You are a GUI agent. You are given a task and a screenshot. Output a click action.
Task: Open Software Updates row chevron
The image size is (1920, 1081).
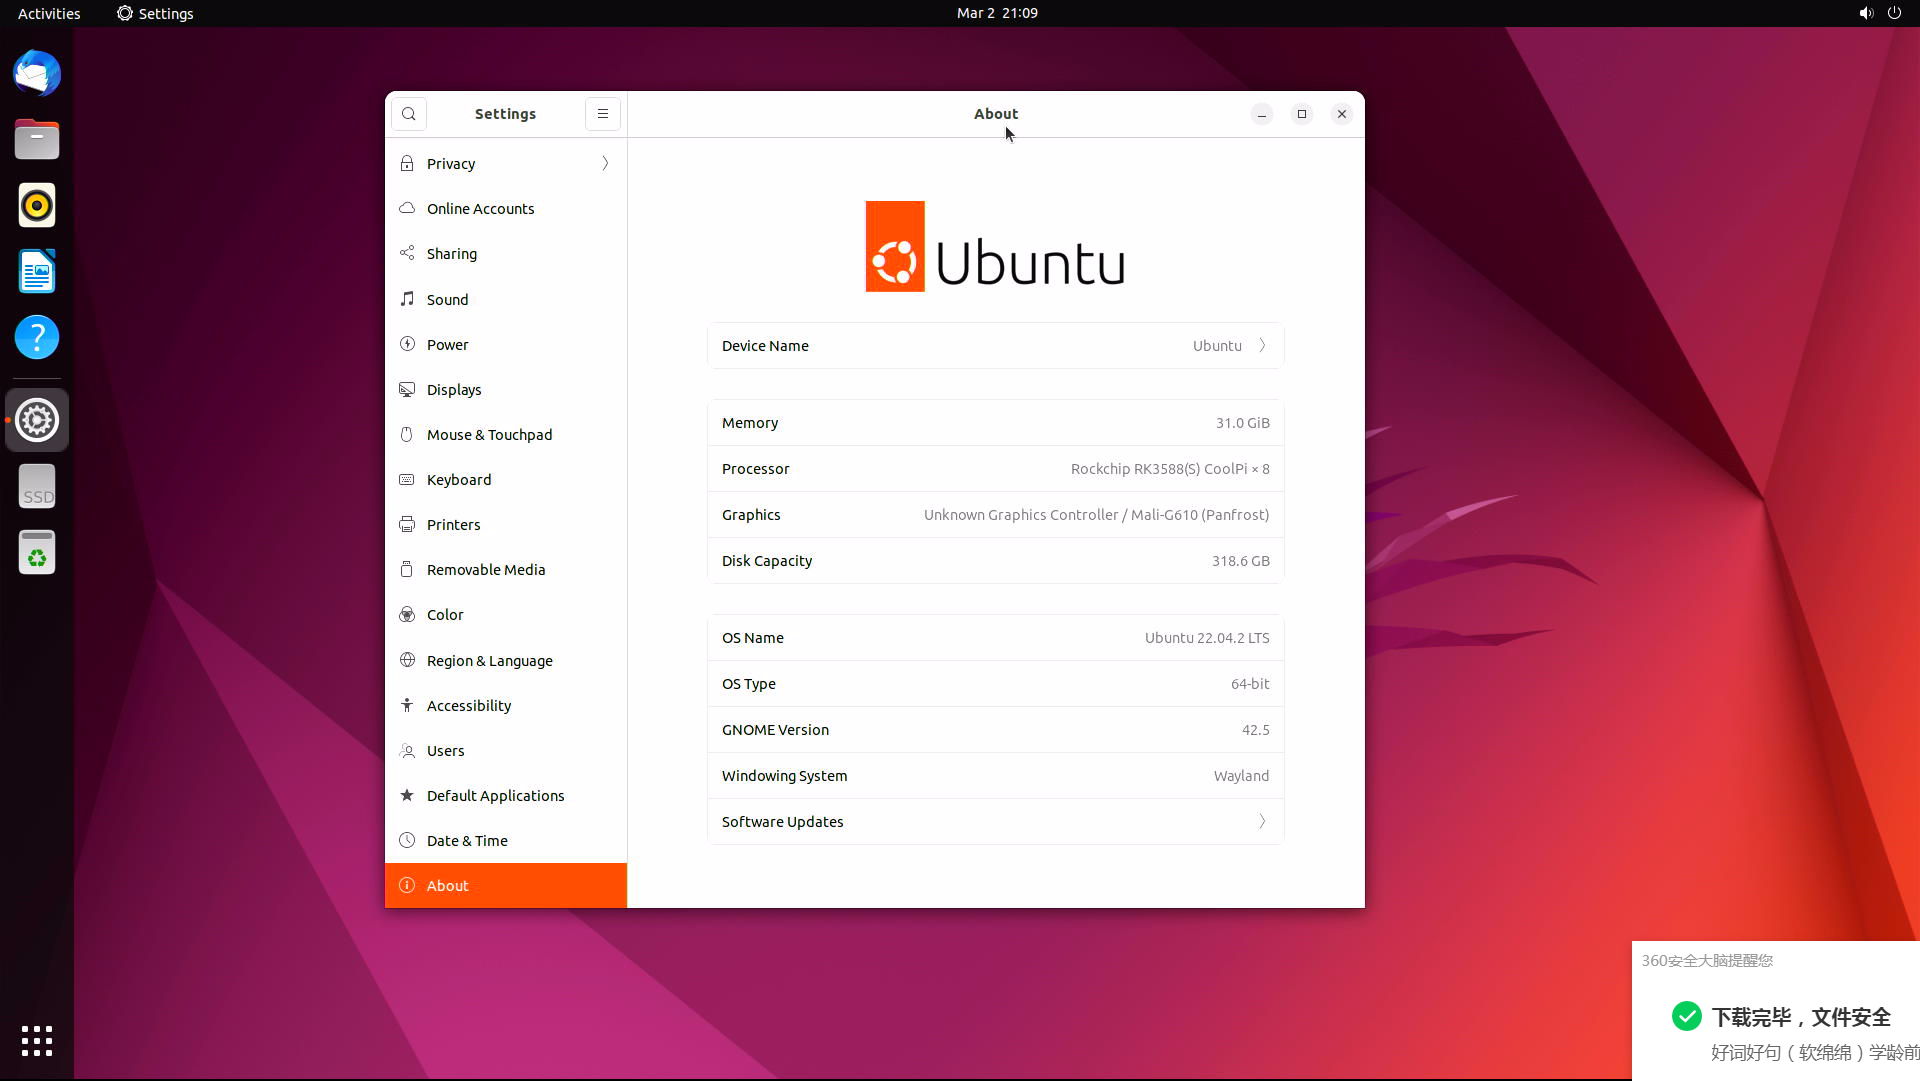pyautogui.click(x=1262, y=822)
